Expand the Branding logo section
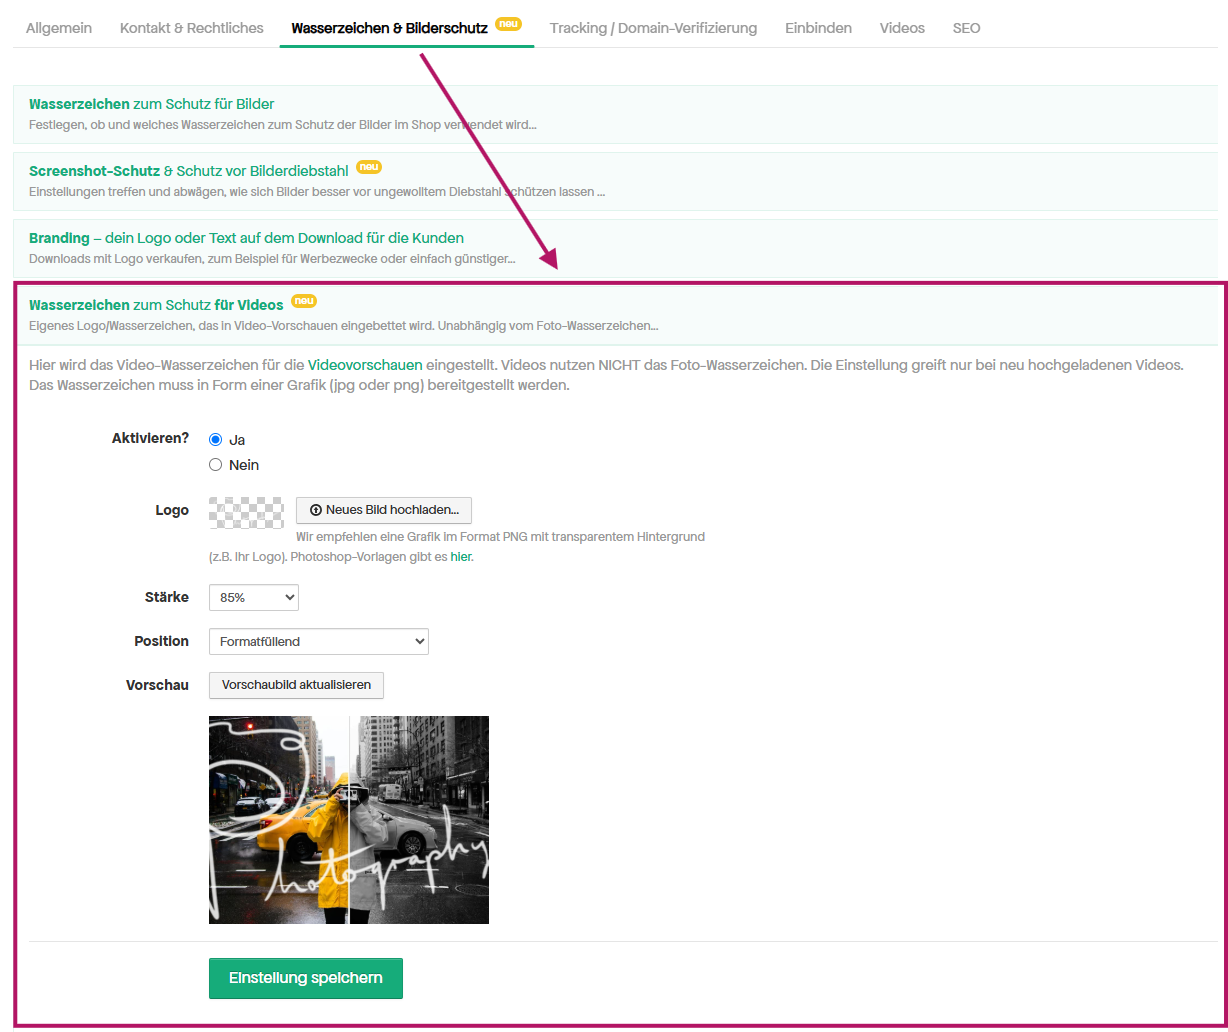The width and height of the screenshot is (1228, 1032). pos(615,248)
